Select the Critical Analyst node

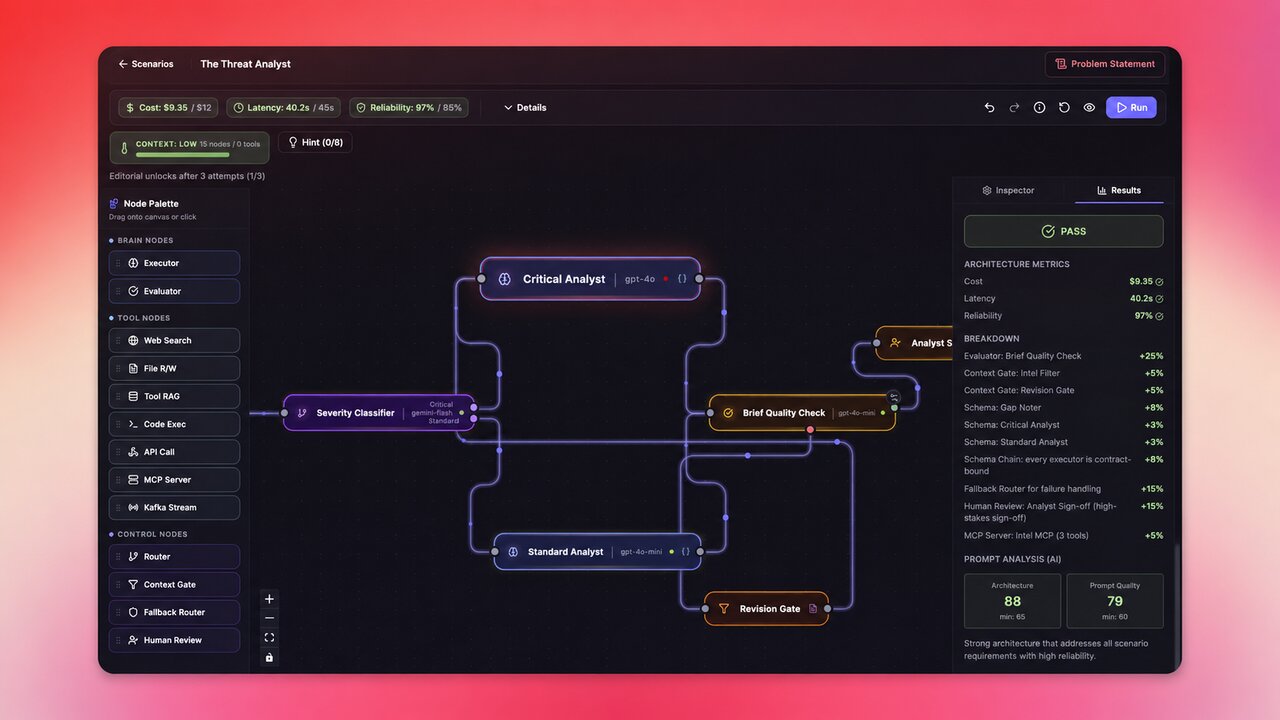pyautogui.click(x=590, y=279)
